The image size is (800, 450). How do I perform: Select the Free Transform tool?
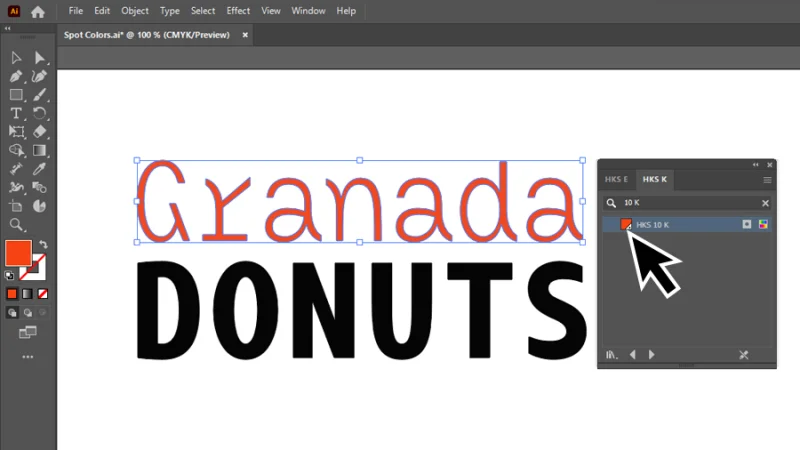pos(16,132)
